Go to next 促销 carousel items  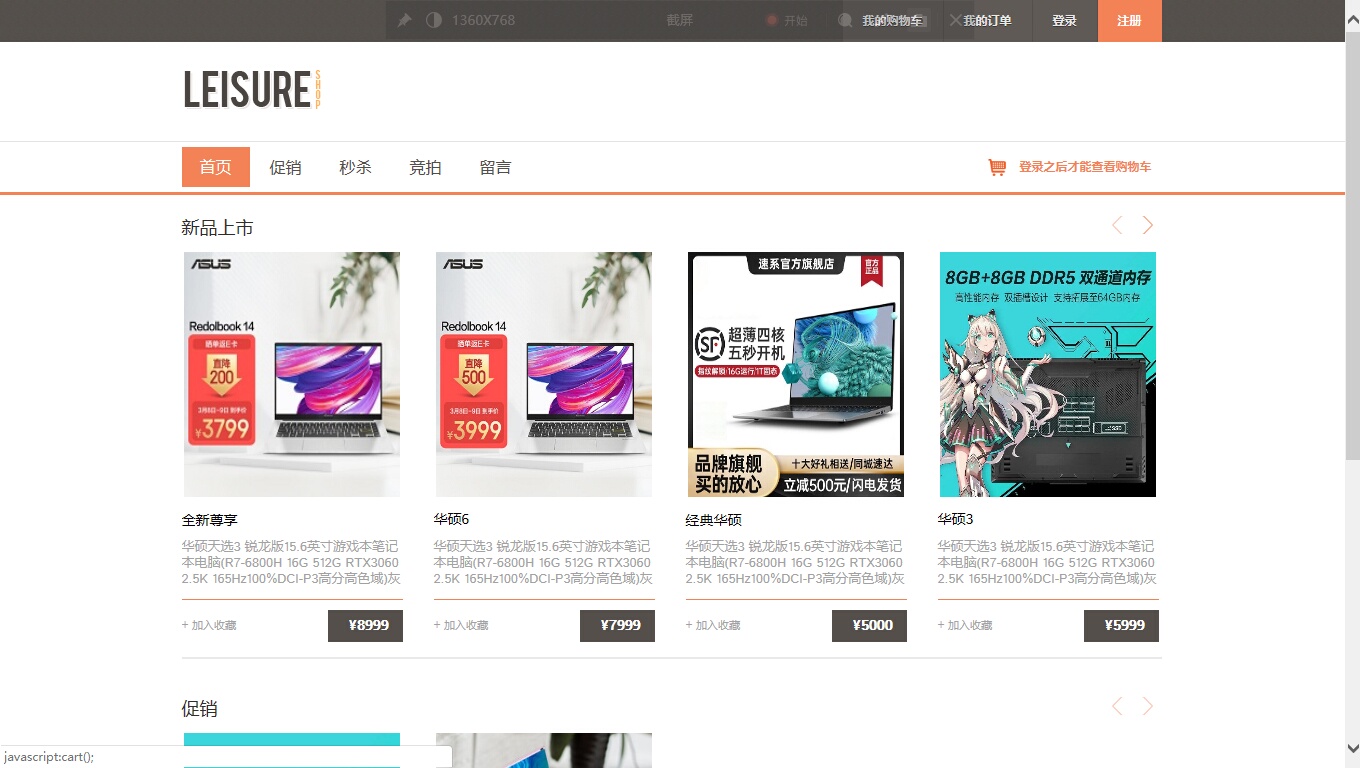(1148, 707)
